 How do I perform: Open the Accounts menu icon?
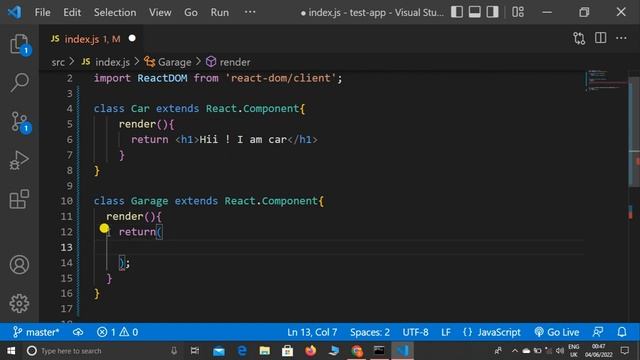(19, 264)
